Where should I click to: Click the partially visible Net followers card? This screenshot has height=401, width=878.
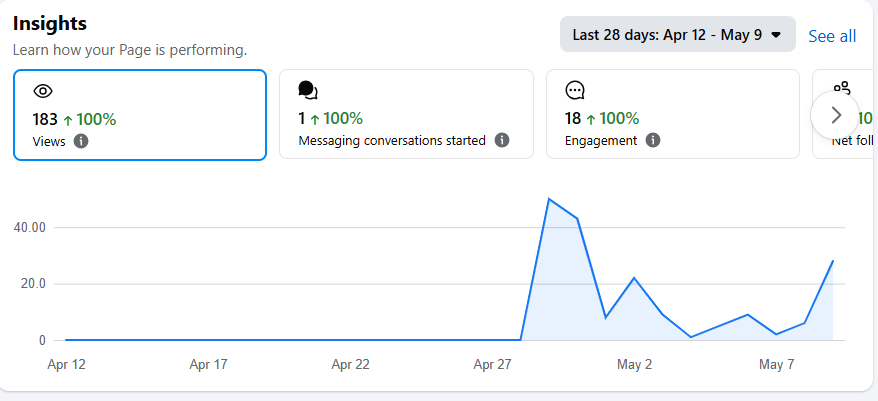[844, 114]
